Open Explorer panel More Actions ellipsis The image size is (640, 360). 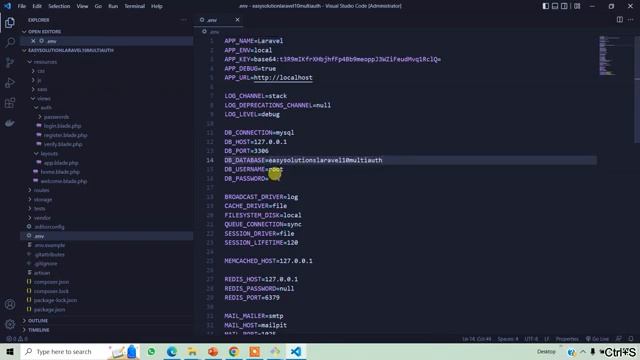coord(184,20)
